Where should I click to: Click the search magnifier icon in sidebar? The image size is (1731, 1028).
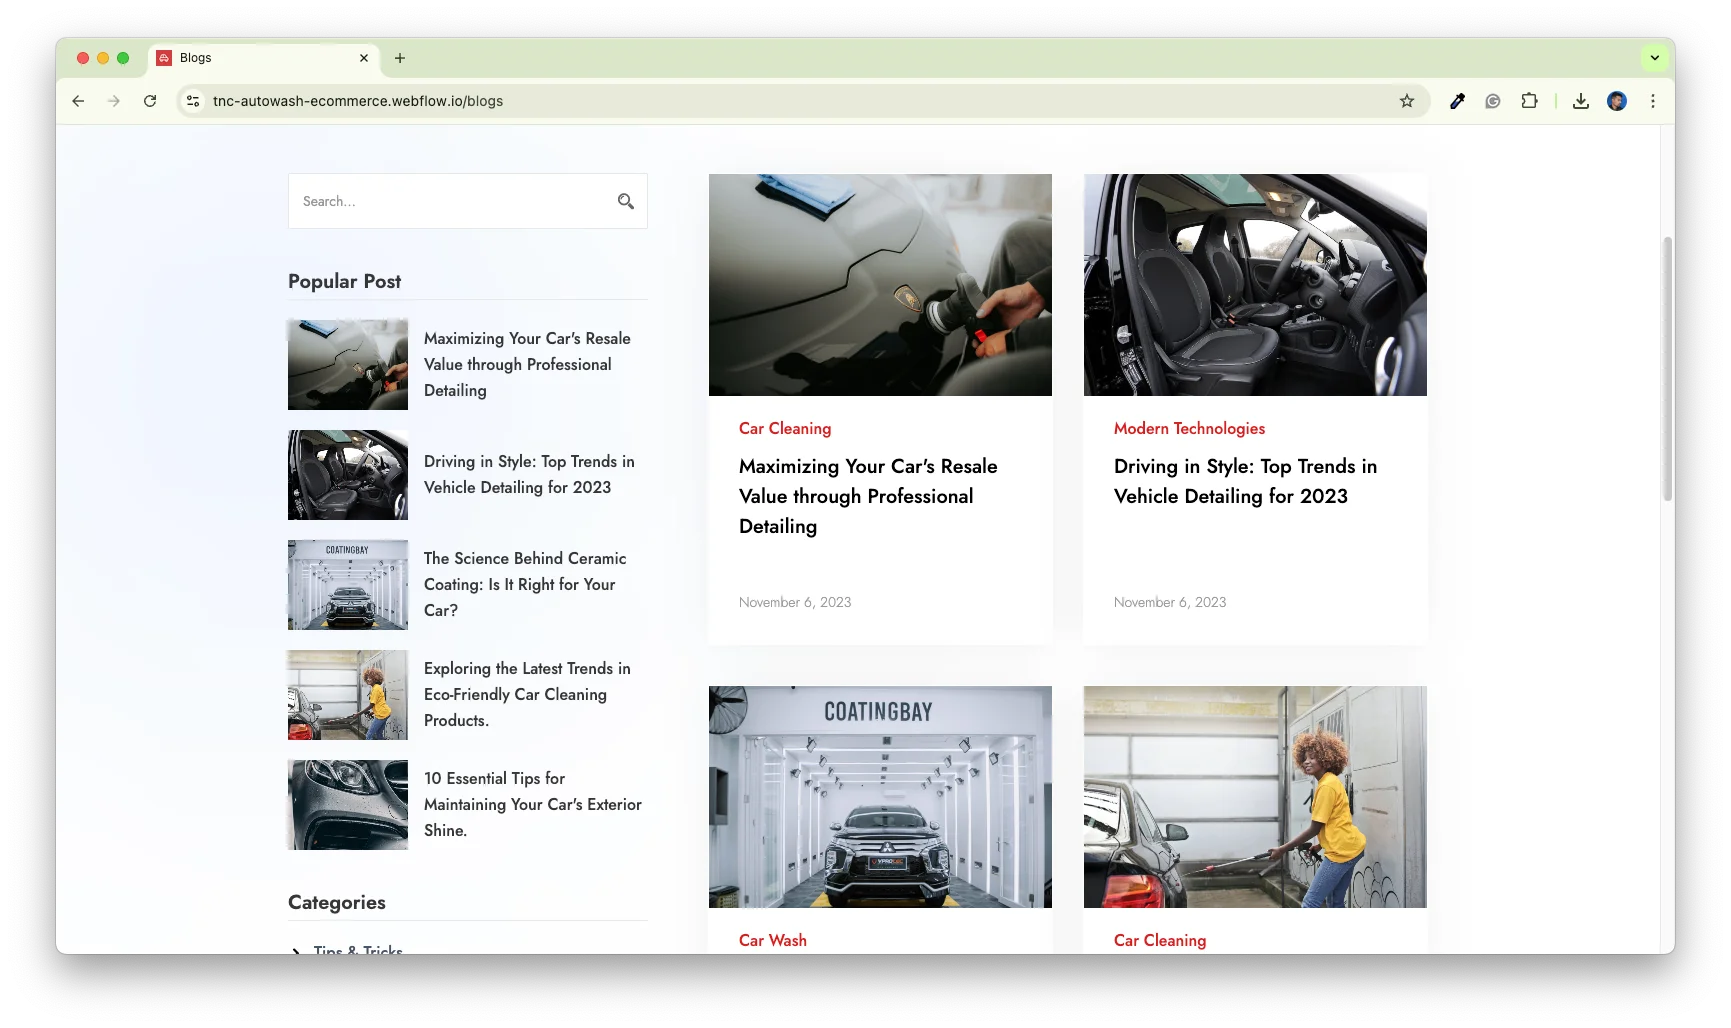[626, 201]
